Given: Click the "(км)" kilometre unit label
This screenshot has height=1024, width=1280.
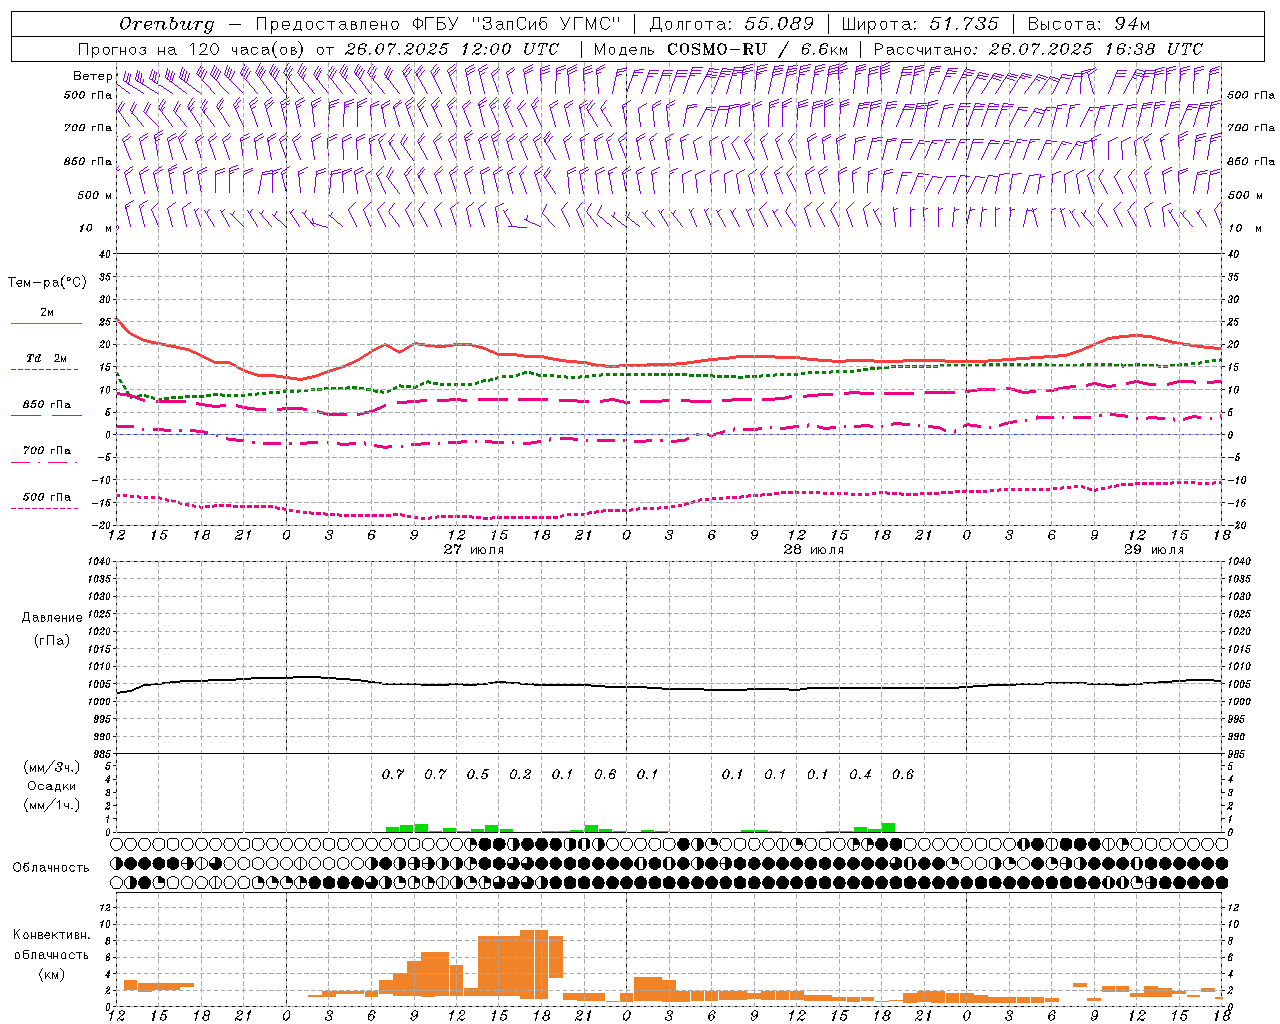Looking at the screenshot, I should (x=51, y=974).
